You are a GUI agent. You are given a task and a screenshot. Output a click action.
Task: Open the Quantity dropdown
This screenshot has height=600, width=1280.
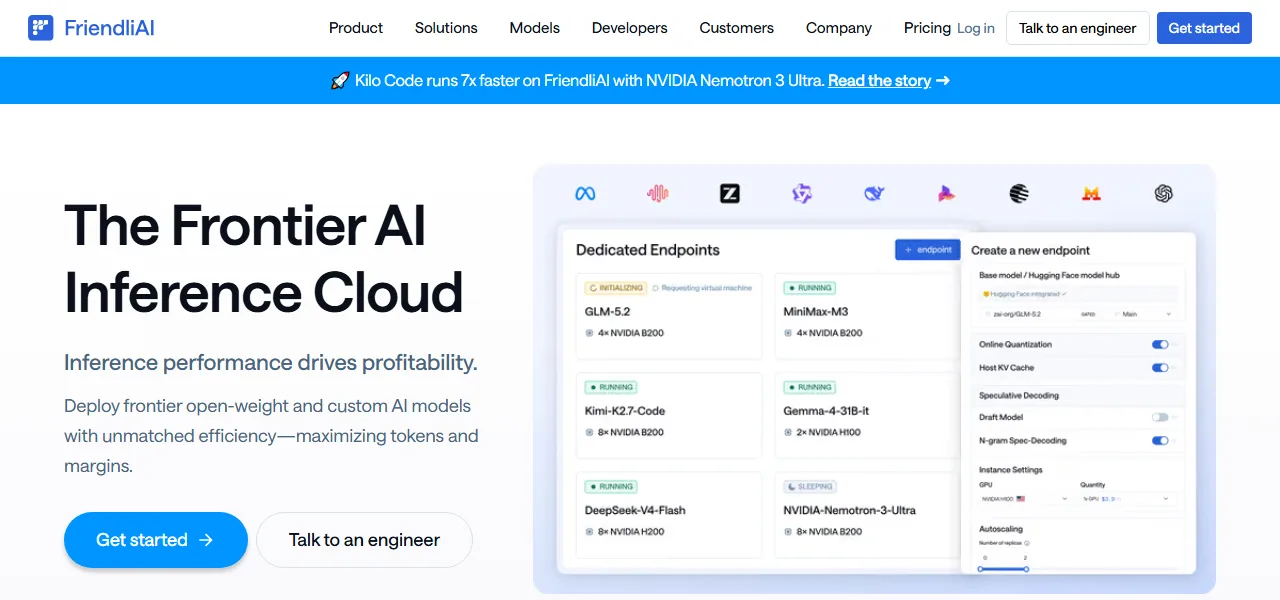pos(1128,498)
